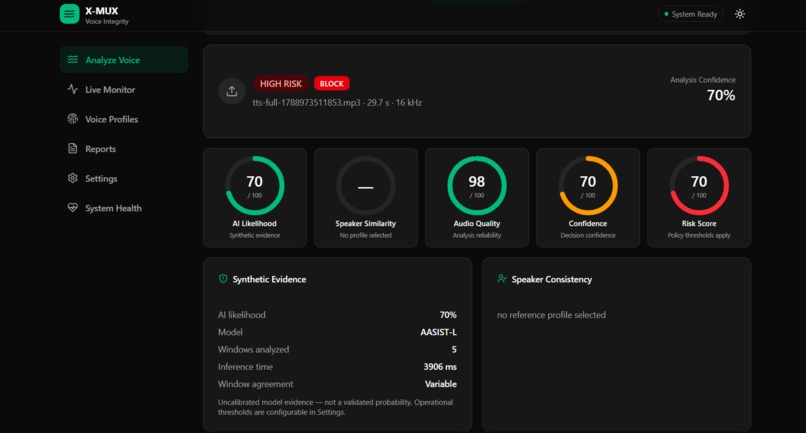Click the Analyze Voice waveform icon
This screenshot has height=433, width=806.
coord(72,60)
